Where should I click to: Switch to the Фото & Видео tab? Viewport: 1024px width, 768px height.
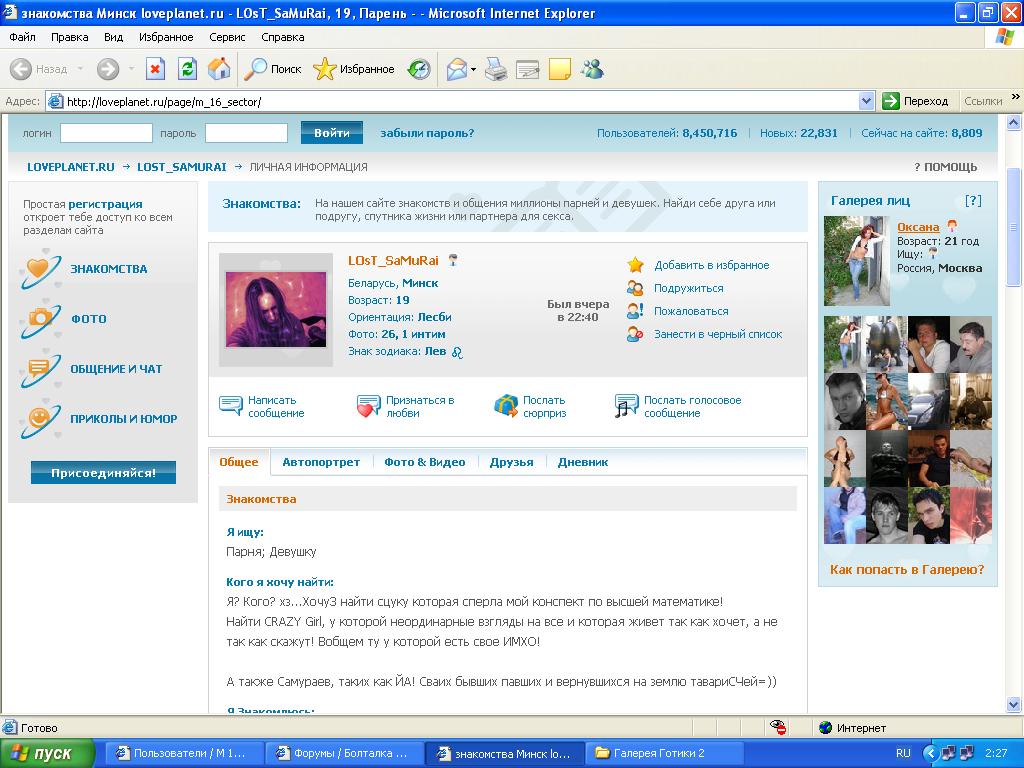(424, 462)
